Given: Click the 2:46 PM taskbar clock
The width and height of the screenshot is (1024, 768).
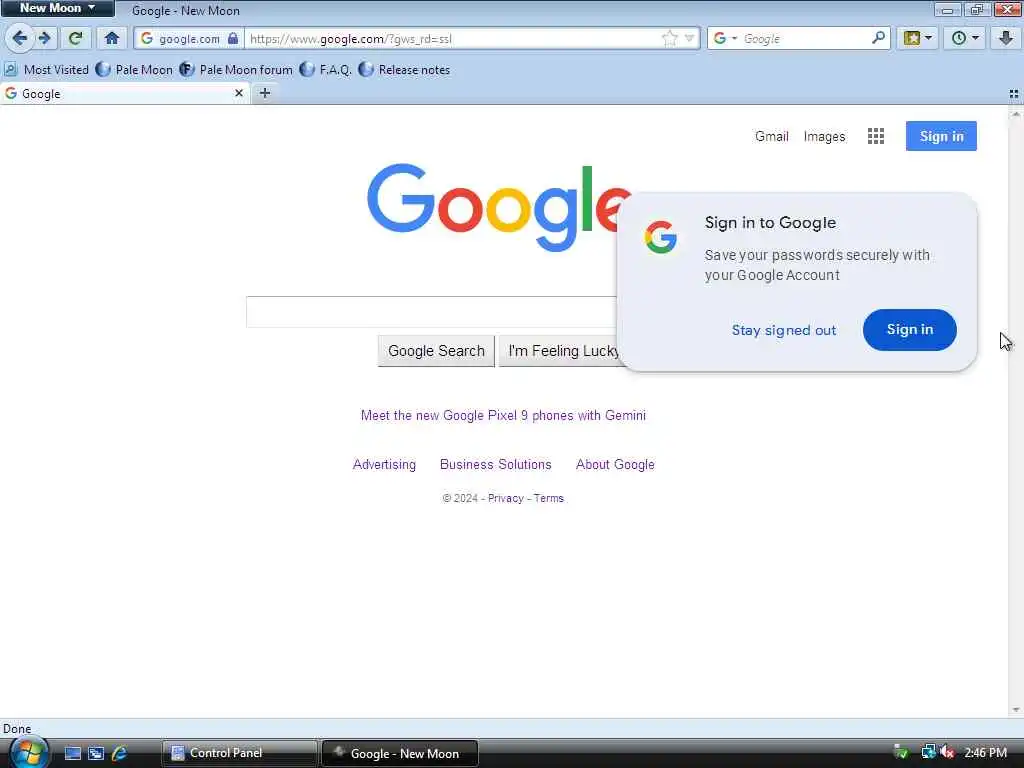Looking at the screenshot, I should pos(985,753).
